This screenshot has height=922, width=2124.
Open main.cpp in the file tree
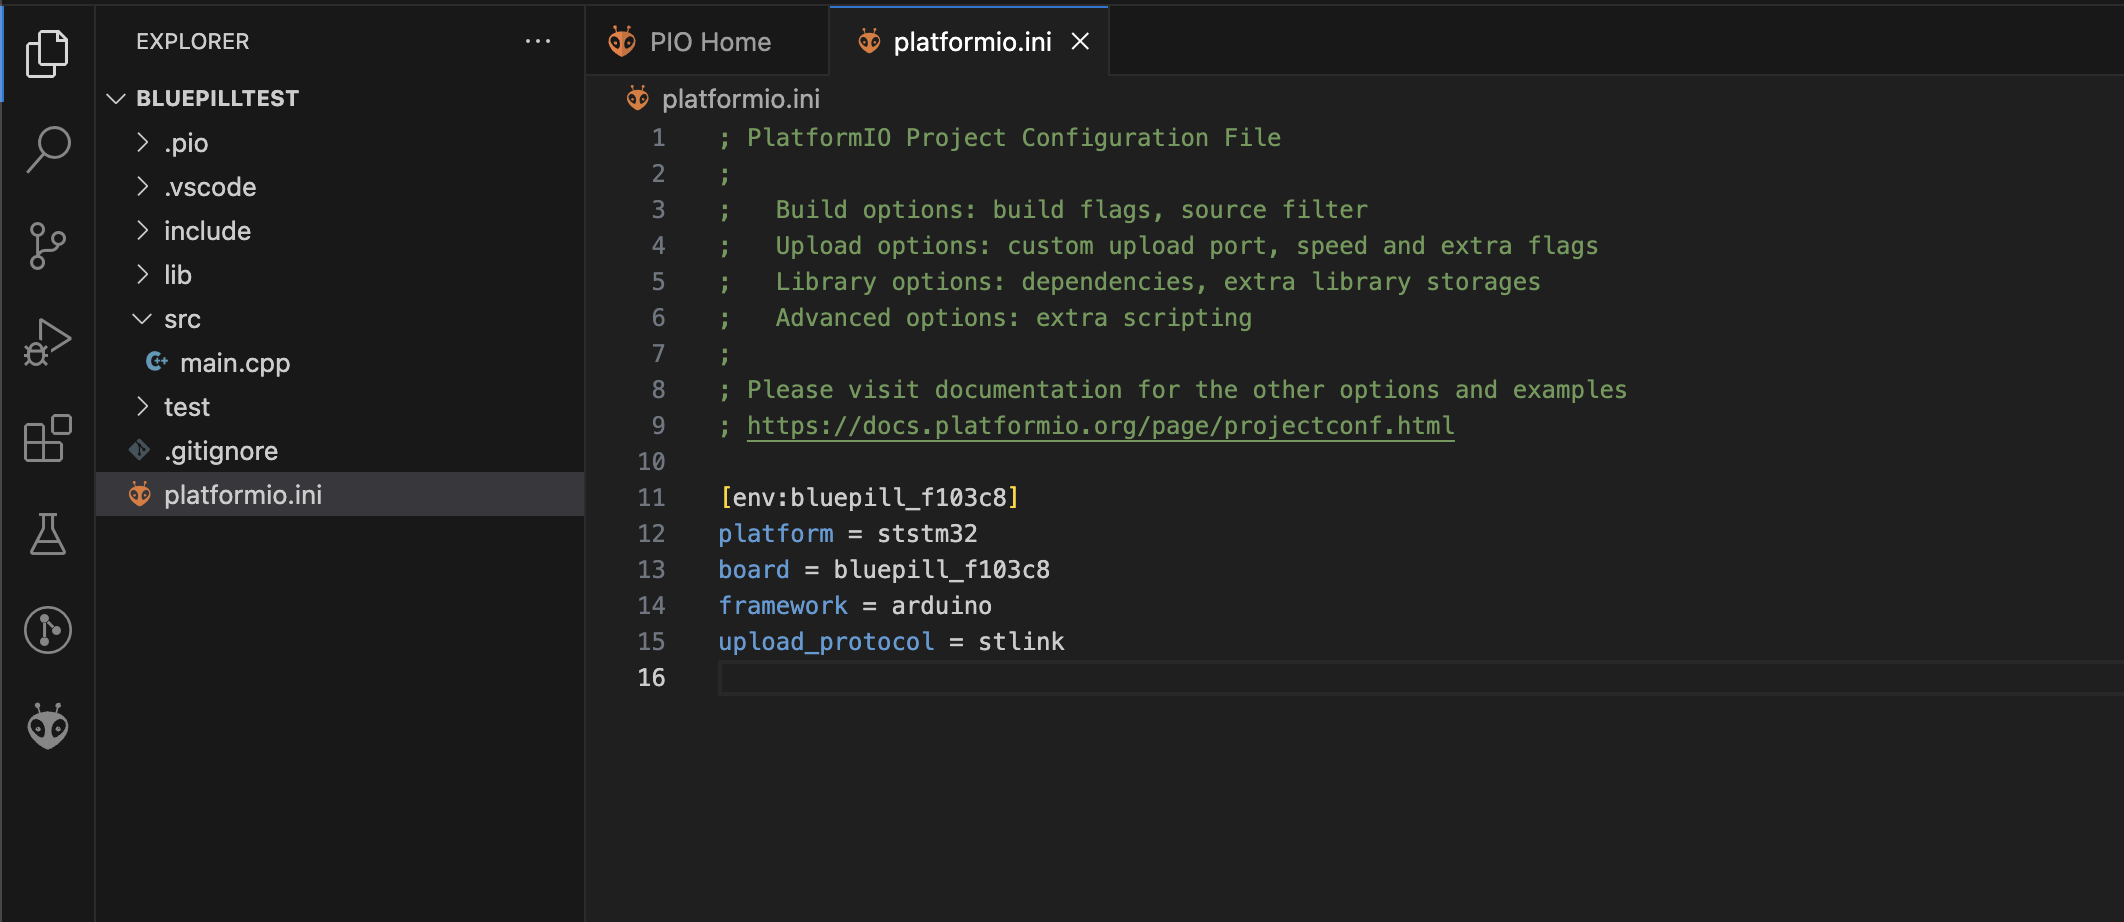234,363
